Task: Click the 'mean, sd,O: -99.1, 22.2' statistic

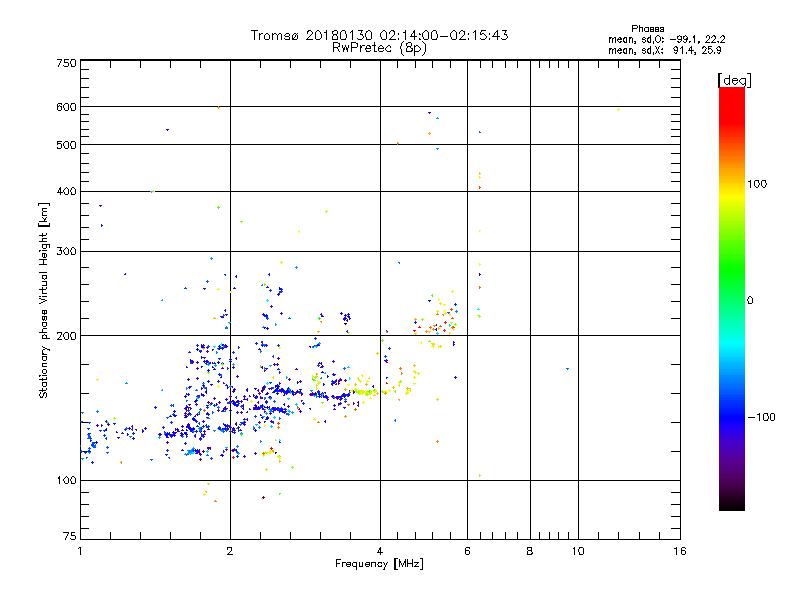Action: point(666,39)
